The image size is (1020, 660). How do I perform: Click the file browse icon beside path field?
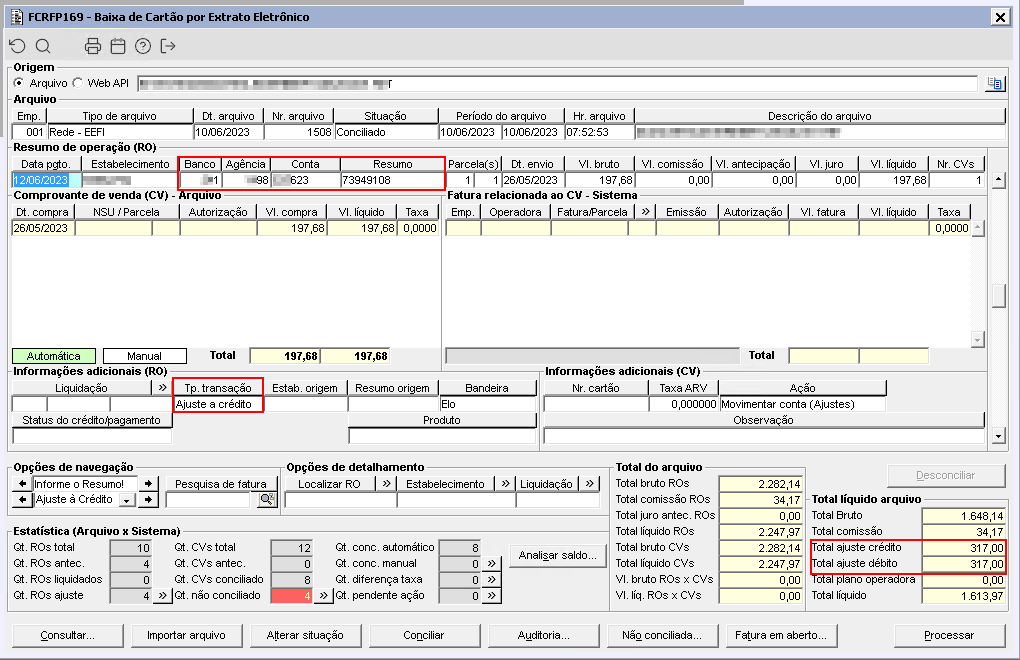(x=994, y=83)
